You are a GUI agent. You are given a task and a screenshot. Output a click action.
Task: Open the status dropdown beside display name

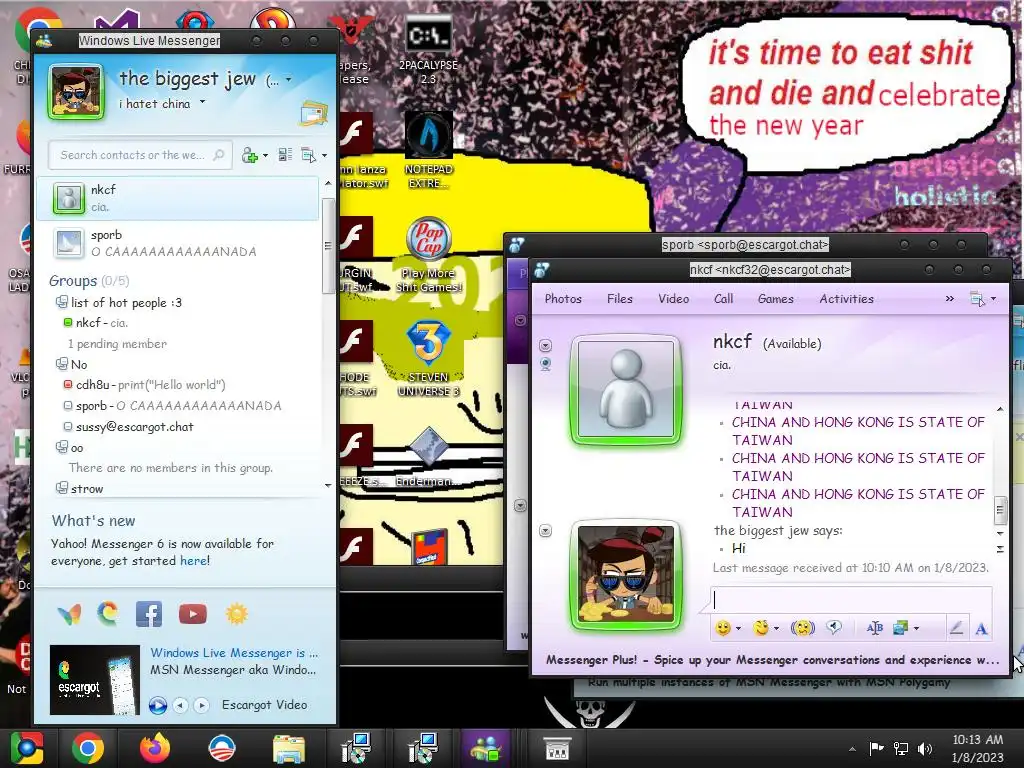point(288,80)
